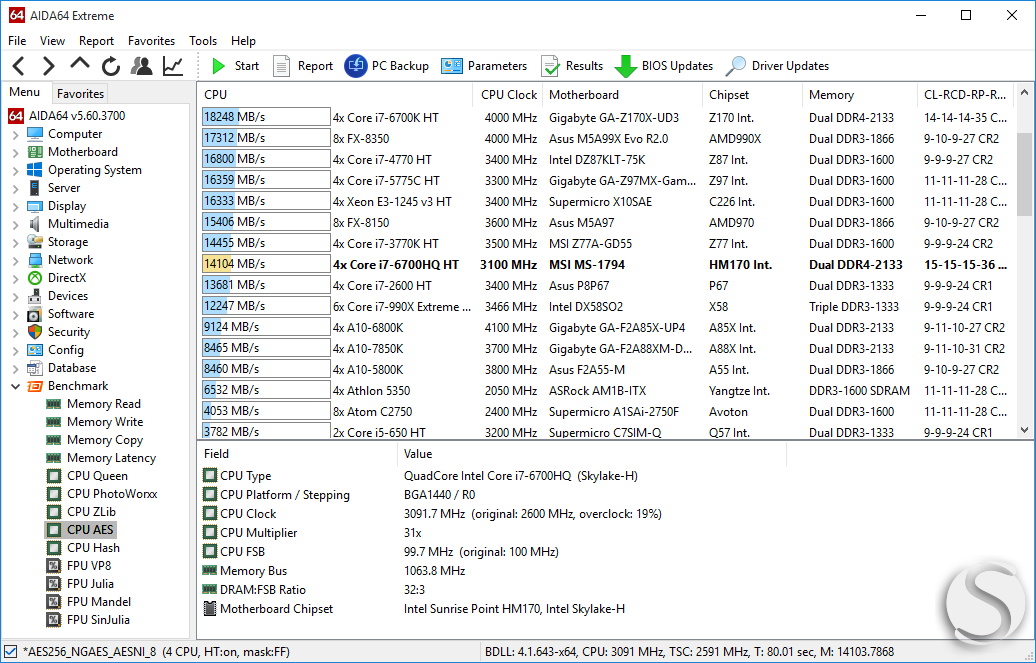Screen dimensions: 1036x663
Task: Expand the Display tree node
Action: [16, 206]
